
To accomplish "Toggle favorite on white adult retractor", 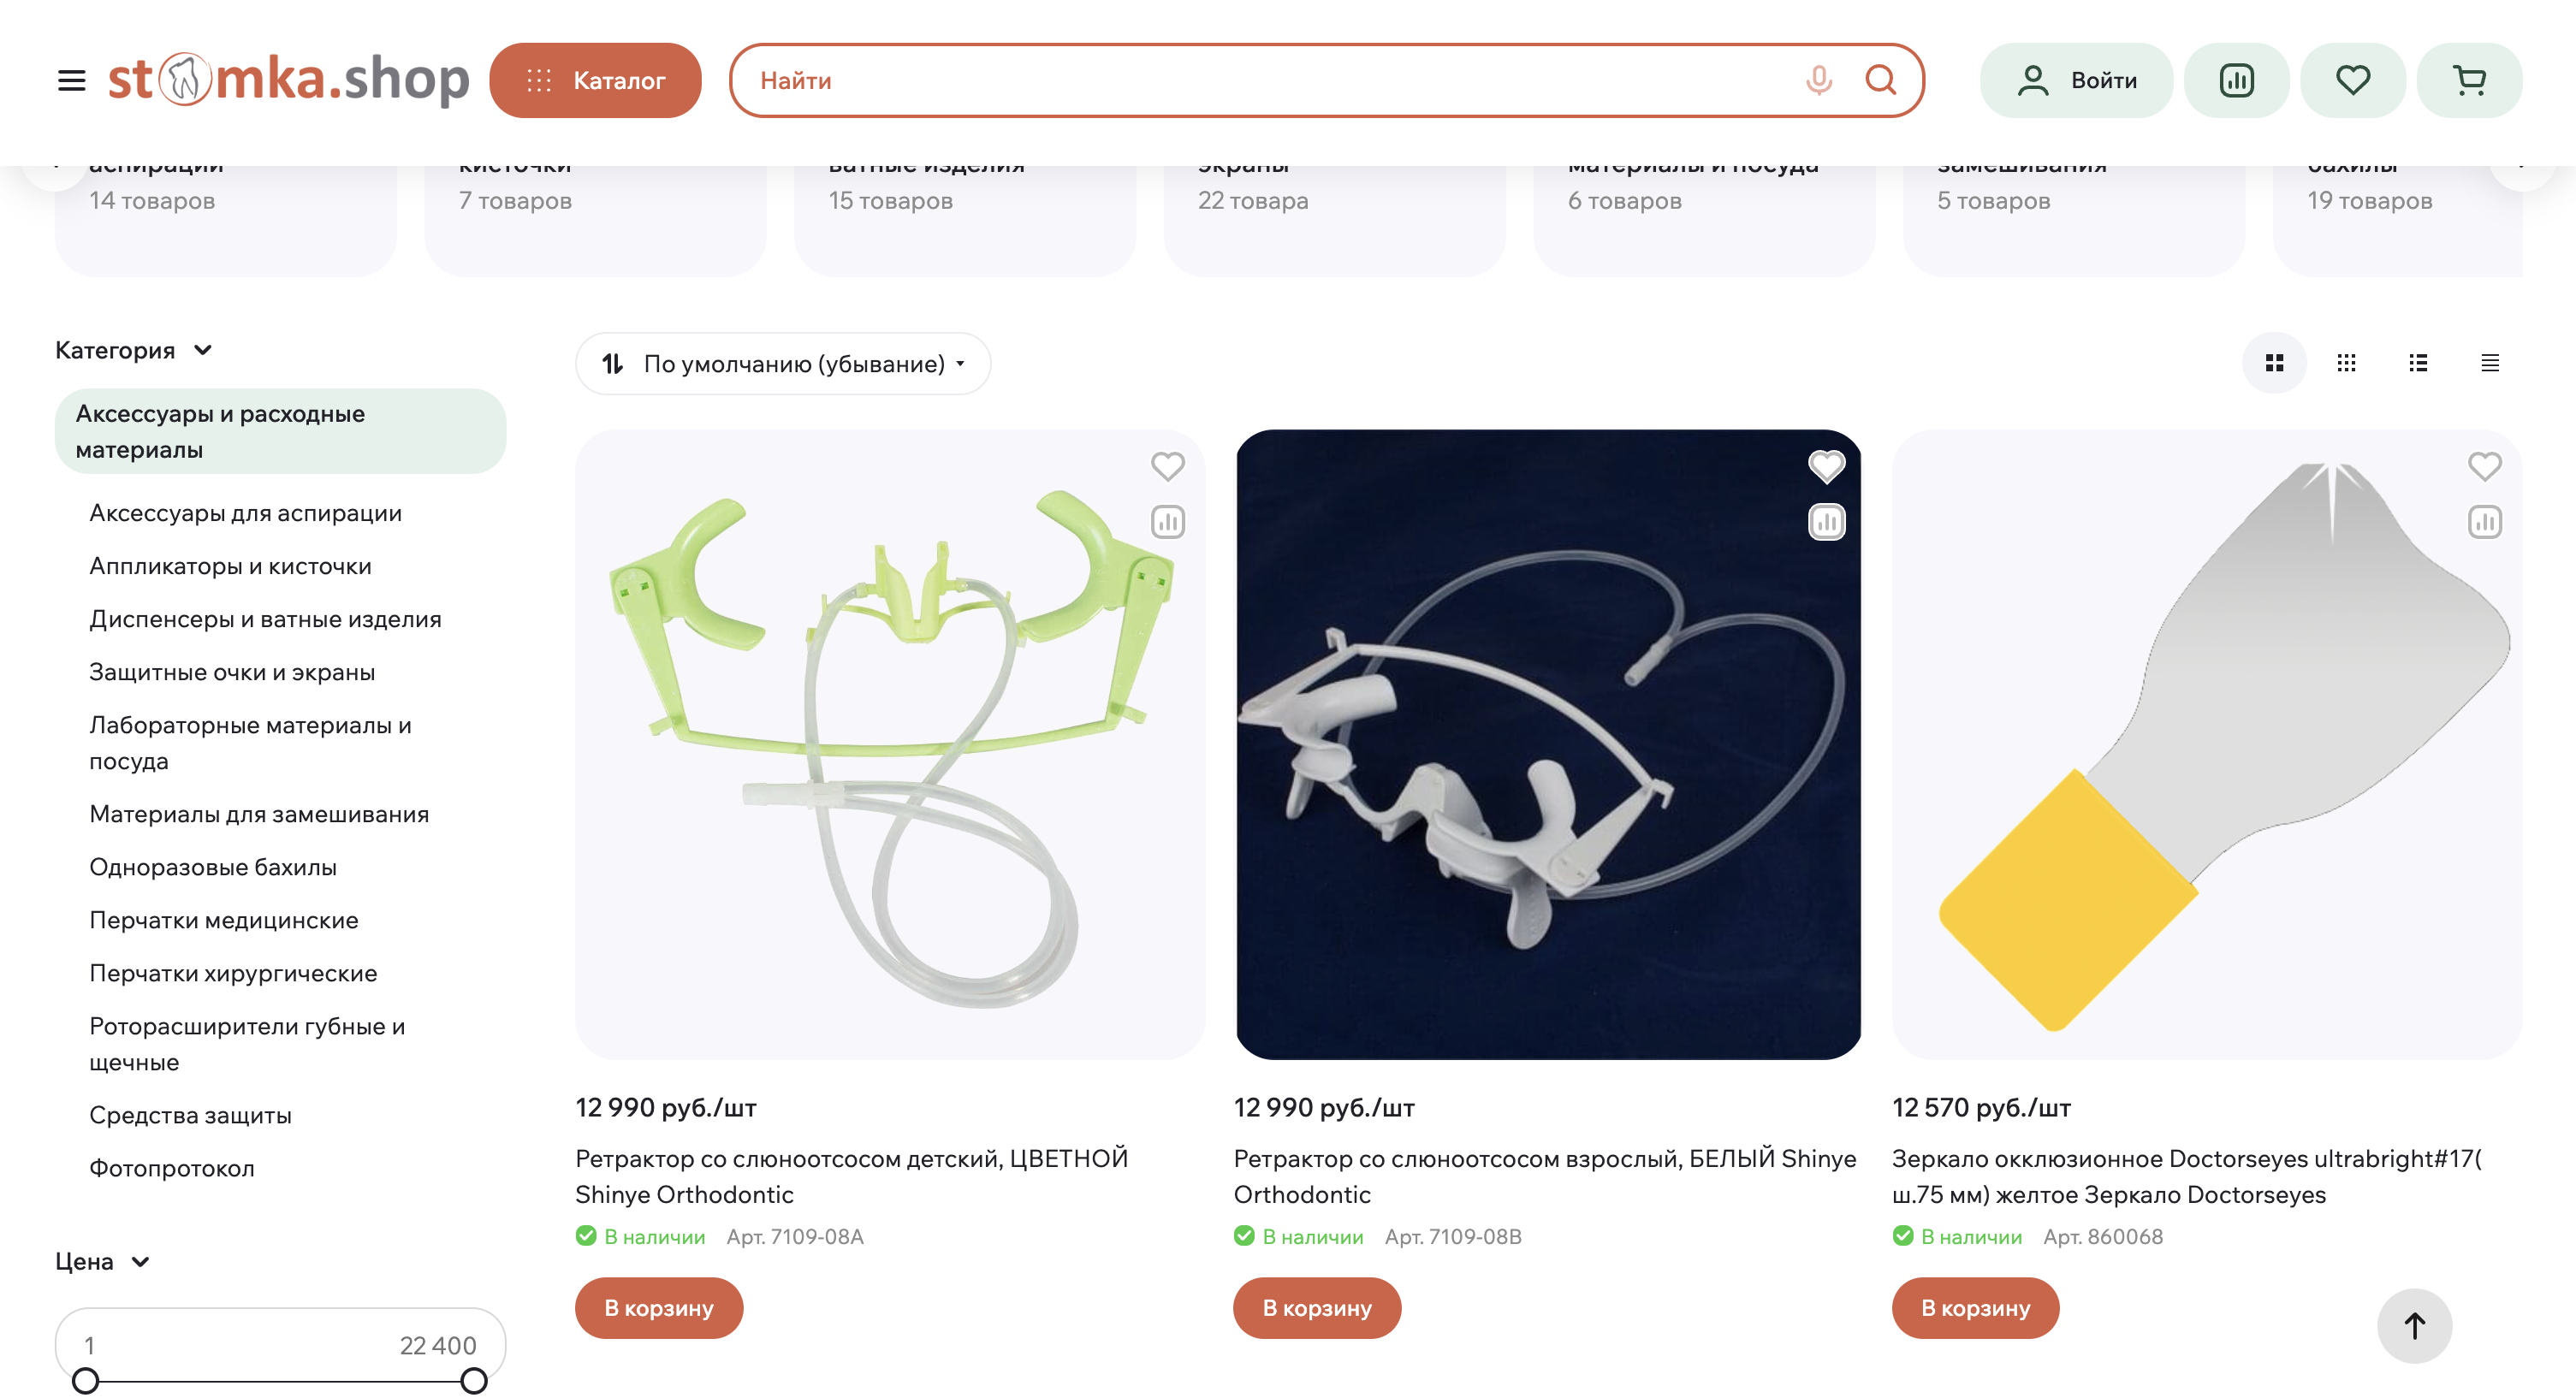I will pos(1826,466).
